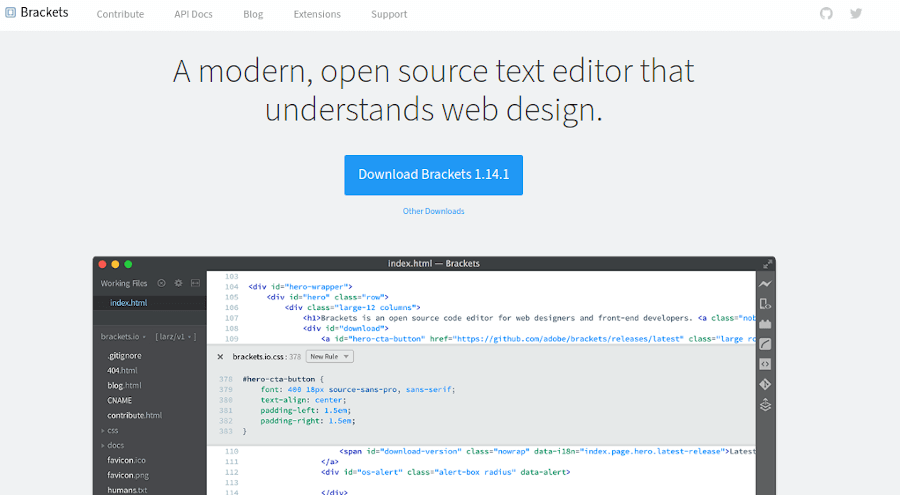Click the green maximize window dot
Viewport: 900px width, 495px height.
tap(129, 264)
